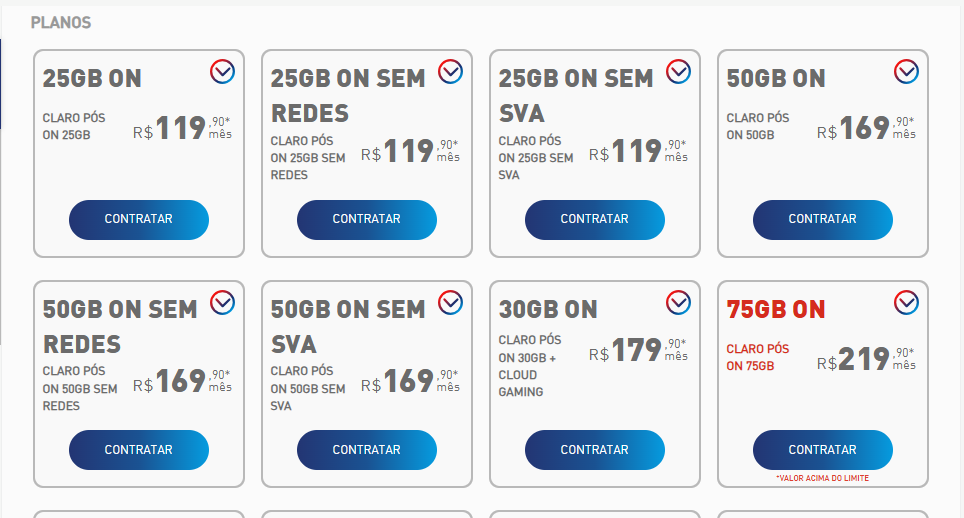The height and width of the screenshot is (518, 964).
Task: Expand chevron on 25GB ON SEM REDES card
Action: [x=451, y=72]
